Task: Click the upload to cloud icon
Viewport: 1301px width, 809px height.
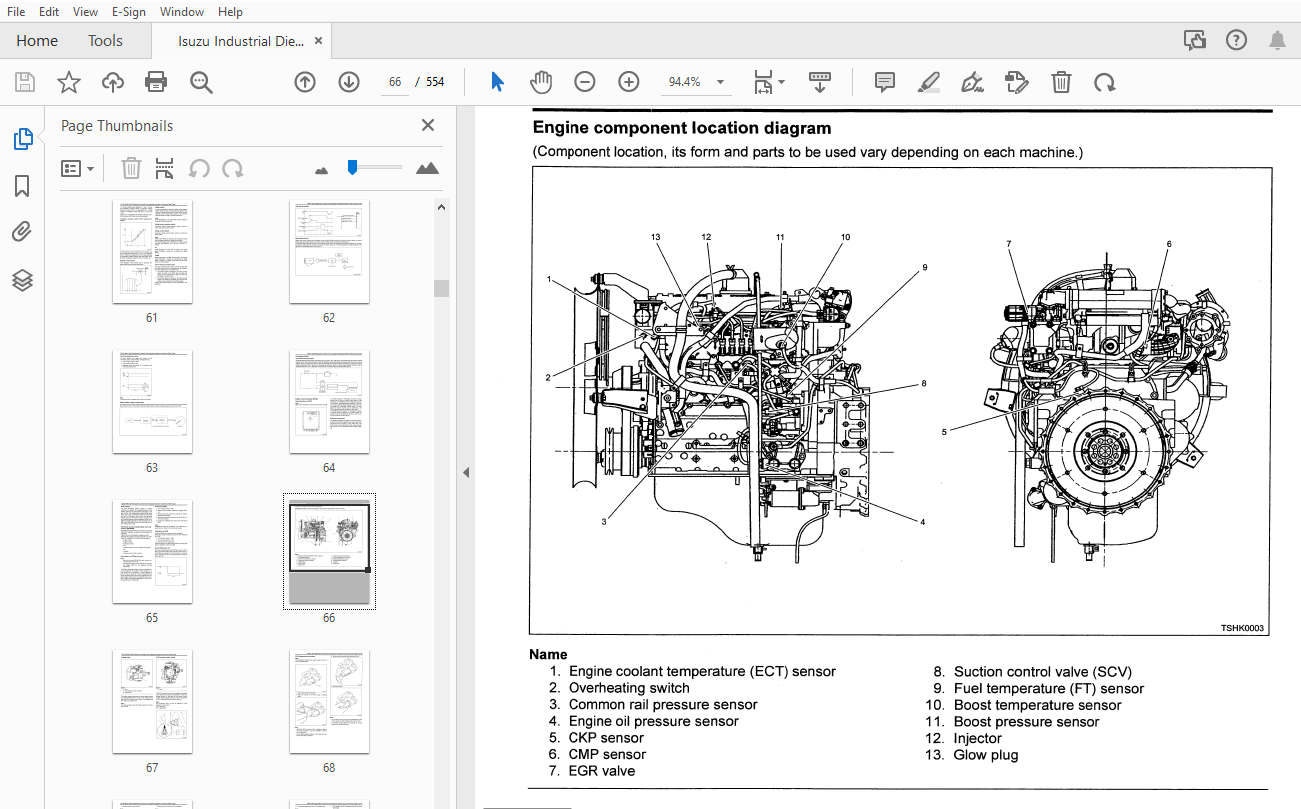Action: pyautogui.click(x=113, y=82)
